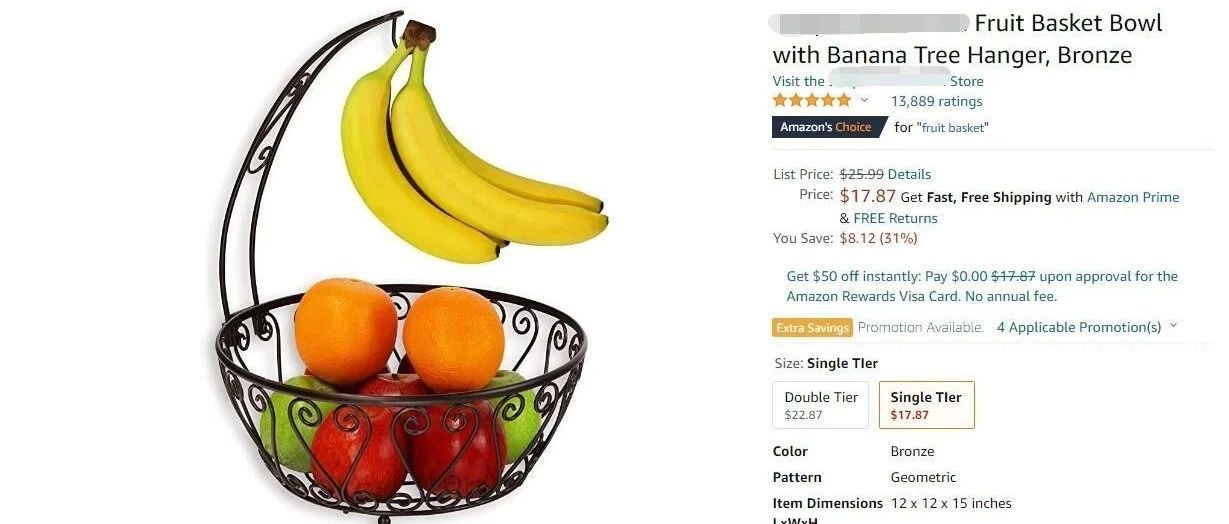Click the Amazon's Choice badge
Viewport: 1229px width, 524px height.
pyautogui.click(x=828, y=127)
